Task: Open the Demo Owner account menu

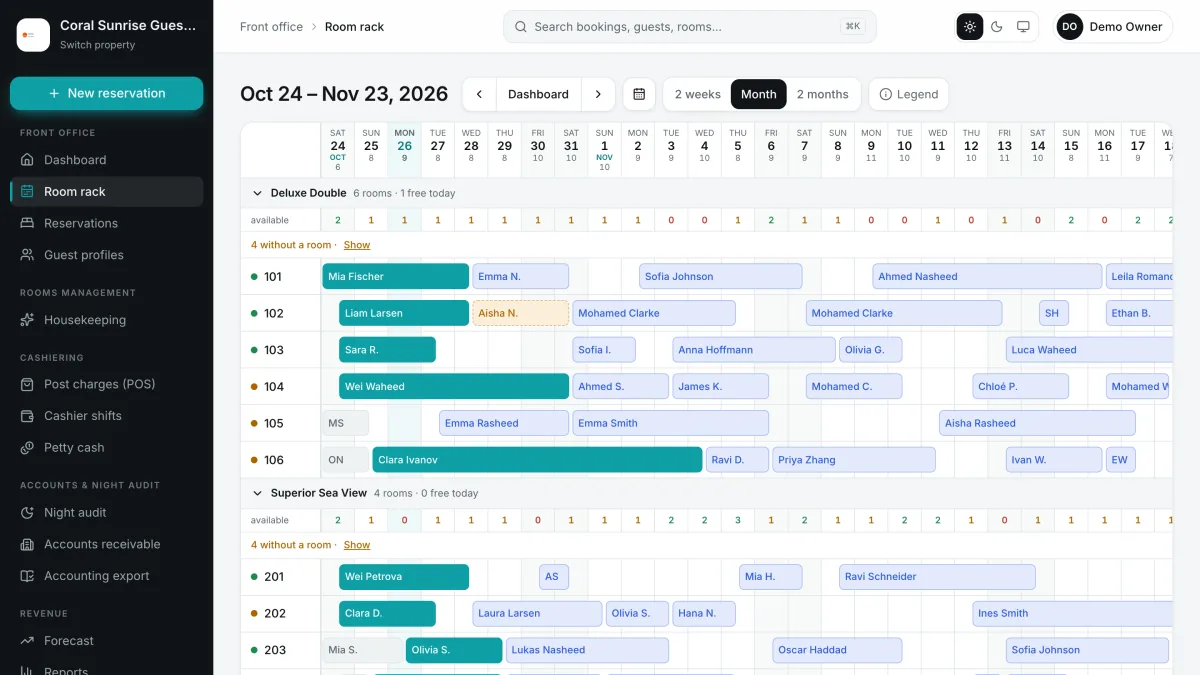Action: point(1114,27)
